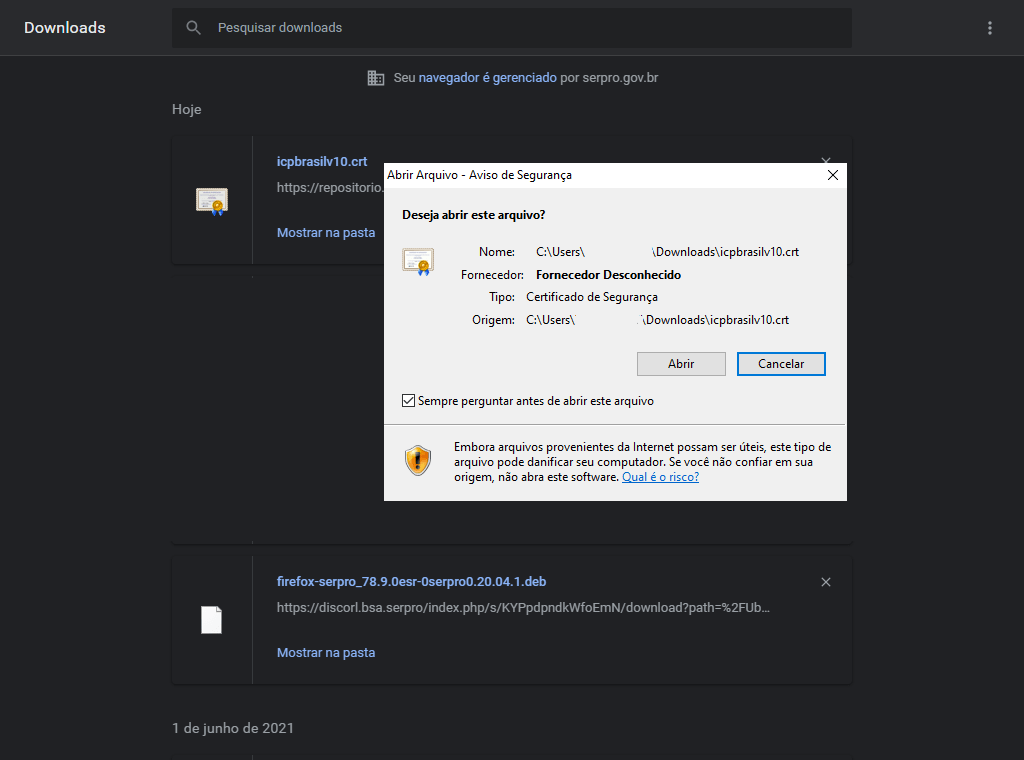This screenshot has width=1024, height=760.
Task: Open the 'Qual é o risco?' link
Action: click(660, 478)
